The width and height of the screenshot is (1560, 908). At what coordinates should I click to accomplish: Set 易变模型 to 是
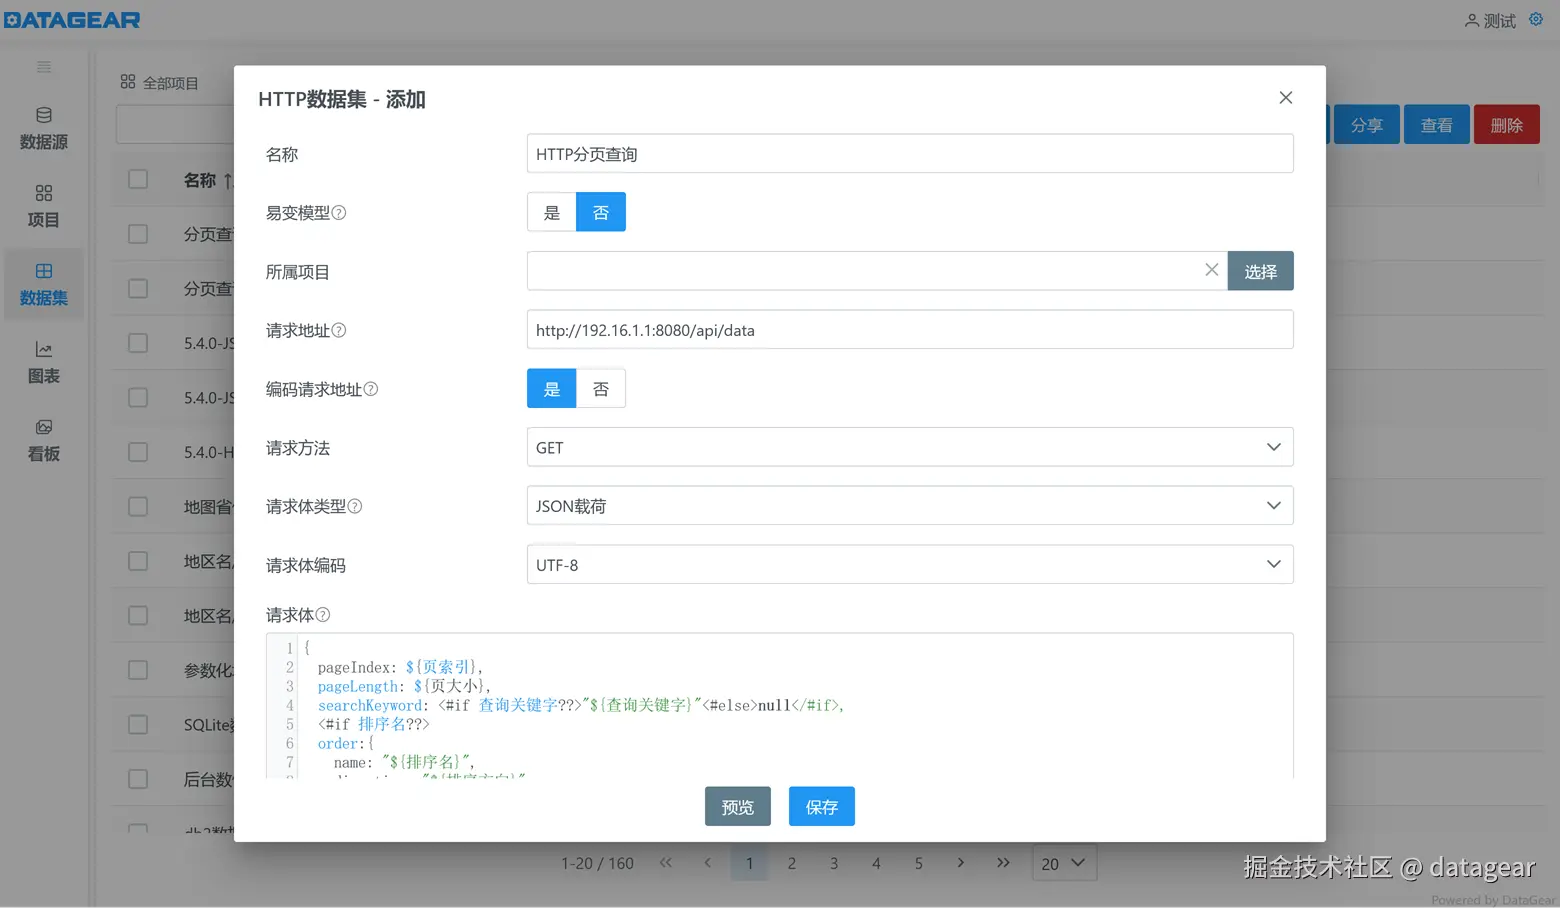[552, 212]
